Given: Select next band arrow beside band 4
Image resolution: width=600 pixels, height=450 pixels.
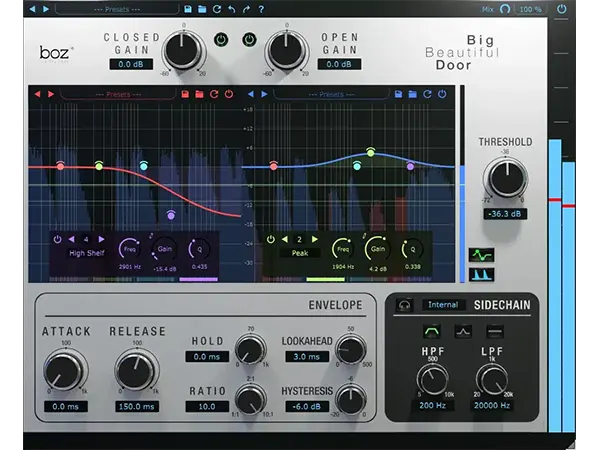Looking at the screenshot, I should coord(101,239).
